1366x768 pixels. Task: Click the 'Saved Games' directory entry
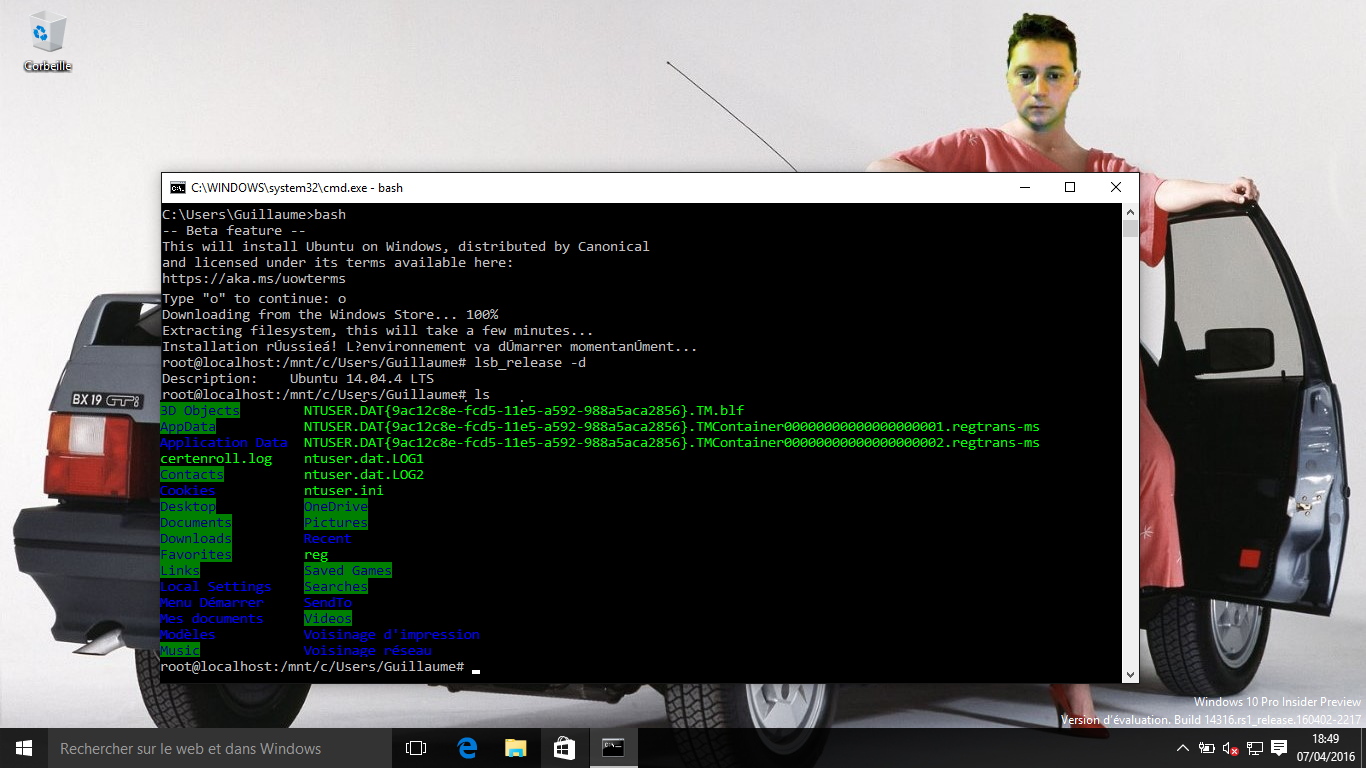pos(348,571)
